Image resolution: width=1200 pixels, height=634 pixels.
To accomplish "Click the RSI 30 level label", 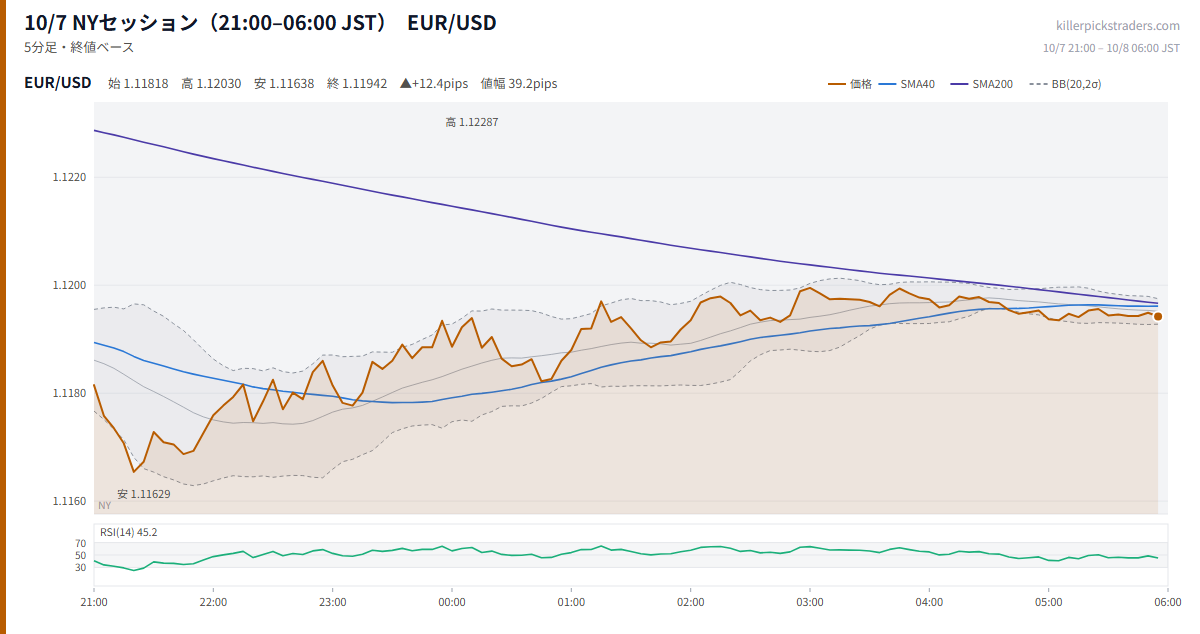I will [x=81, y=568].
